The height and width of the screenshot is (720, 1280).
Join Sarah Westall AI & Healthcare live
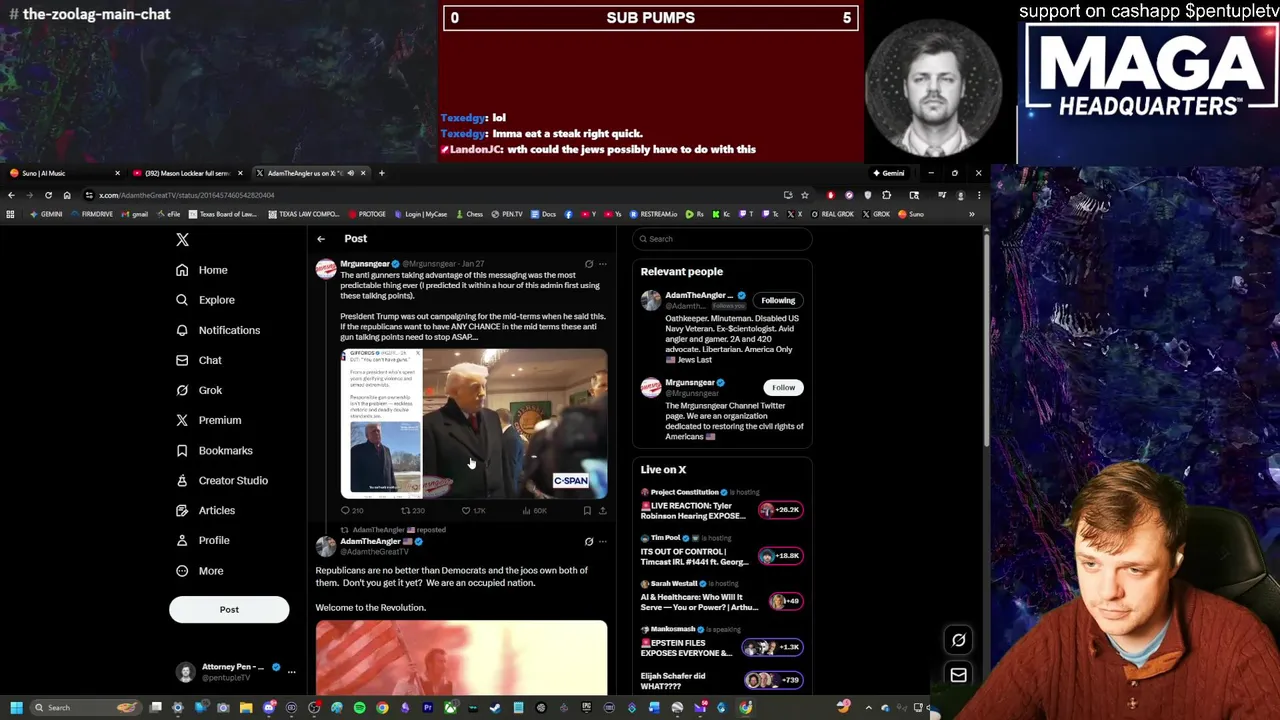[x=786, y=601]
